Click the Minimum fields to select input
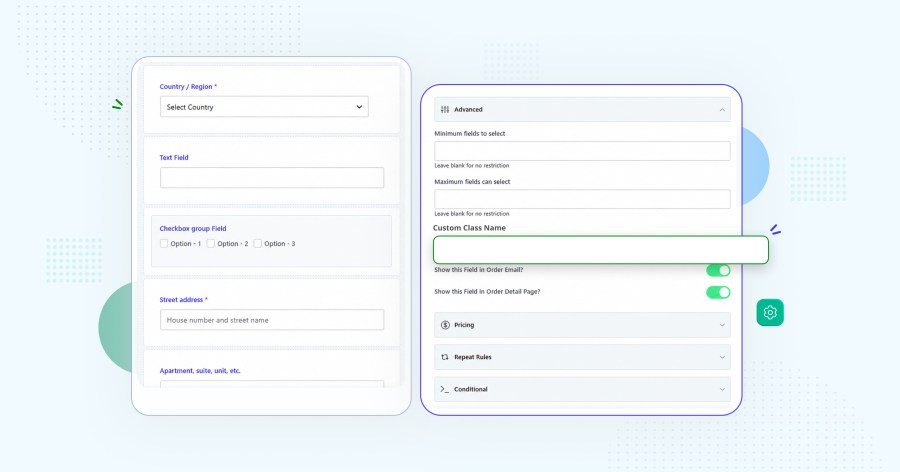This screenshot has height=472, width=900. 582,151
